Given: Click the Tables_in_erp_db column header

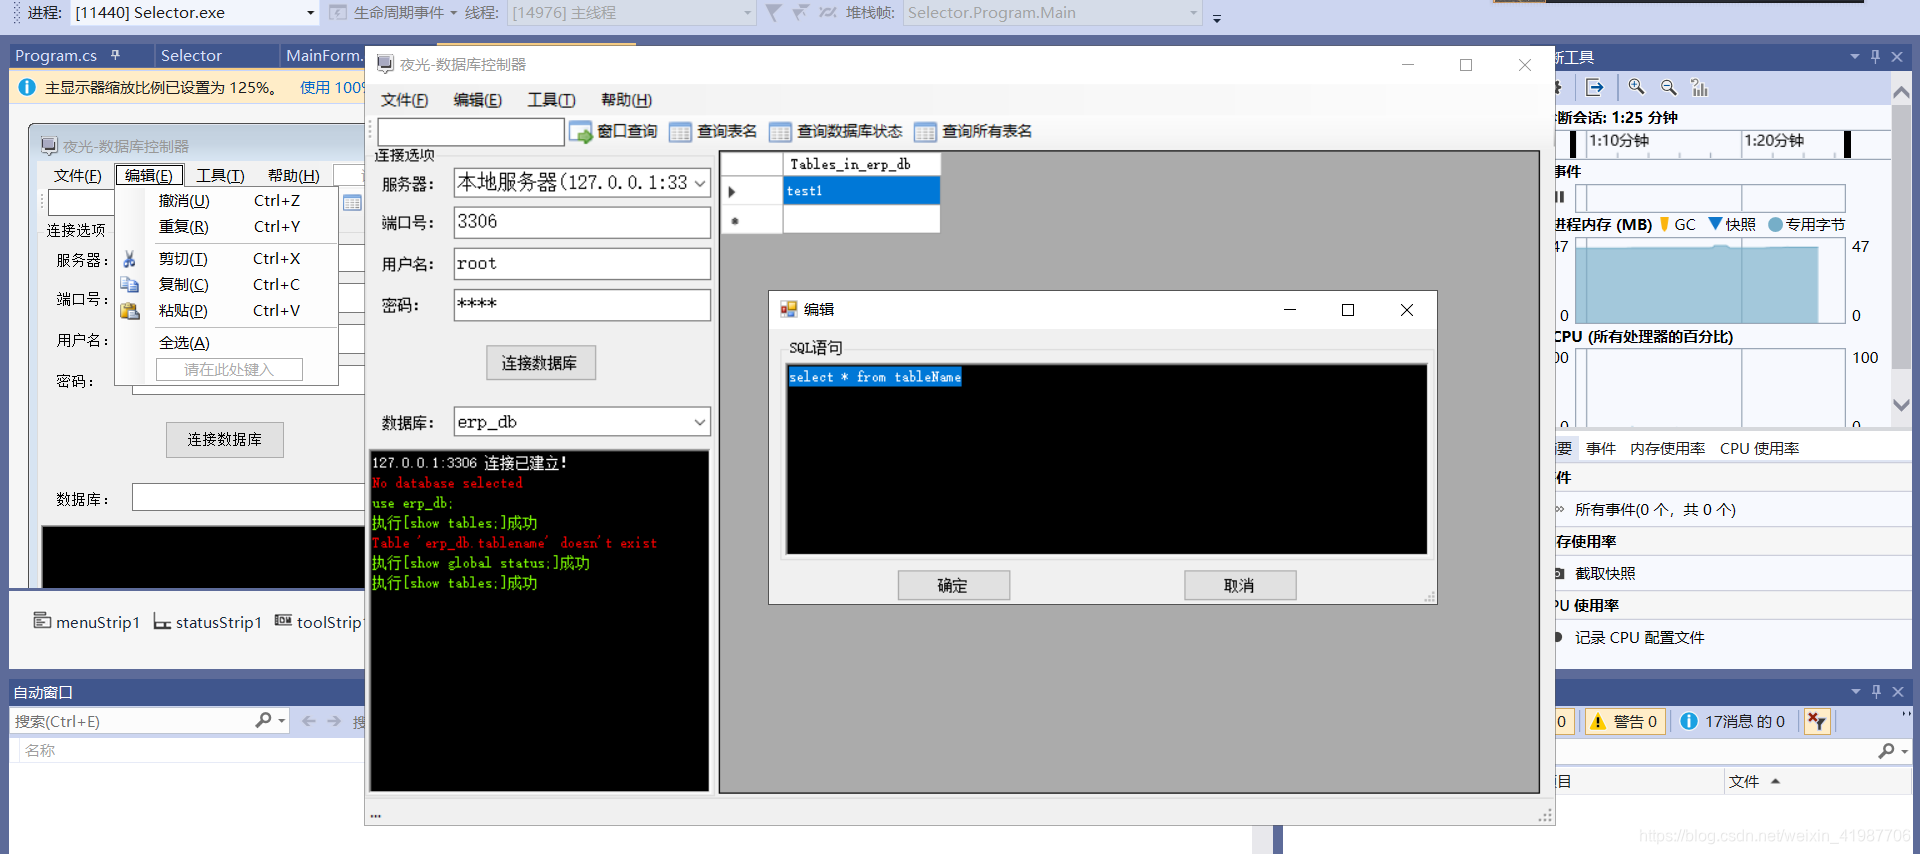Looking at the screenshot, I should tap(861, 164).
